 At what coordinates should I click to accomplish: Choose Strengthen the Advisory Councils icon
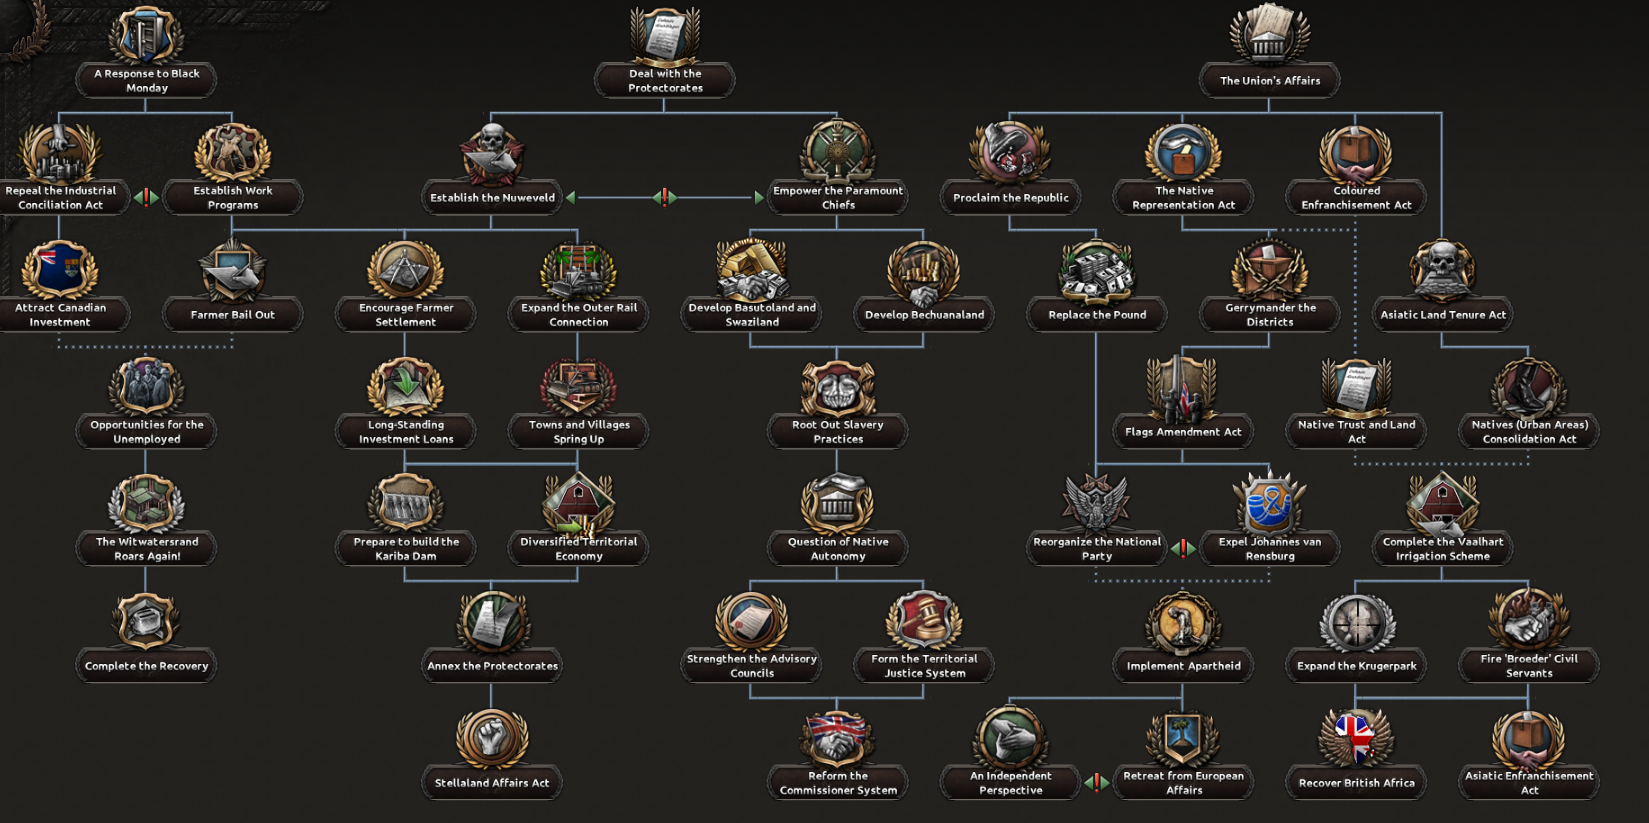pyautogui.click(x=751, y=620)
